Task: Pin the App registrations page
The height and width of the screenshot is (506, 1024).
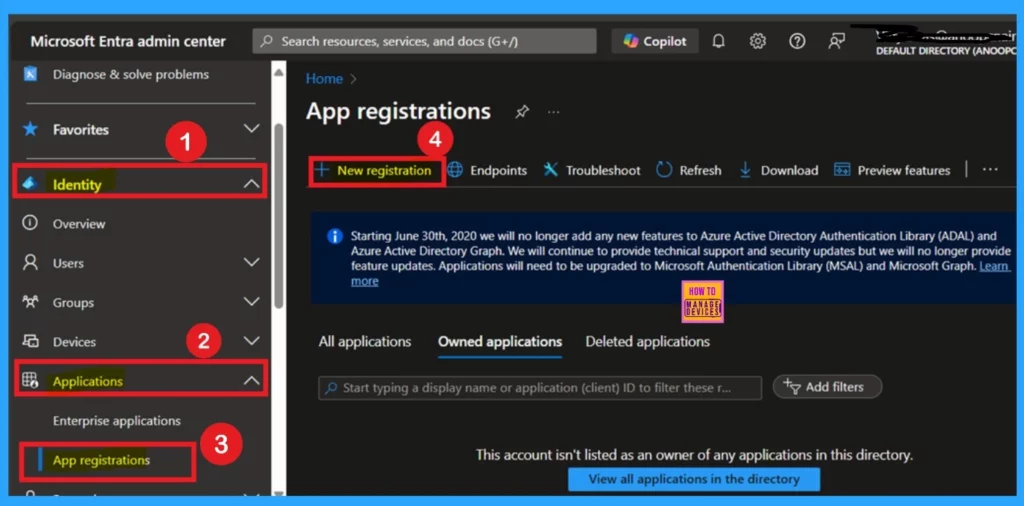Action: 522,112
